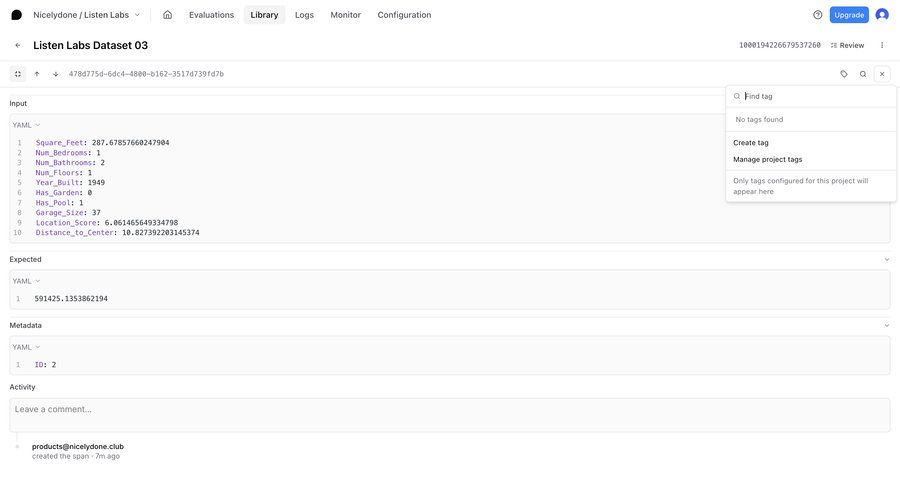Open the dataset more-options kebab menu
The height and width of the screenshot is (484, 900).
882,45
